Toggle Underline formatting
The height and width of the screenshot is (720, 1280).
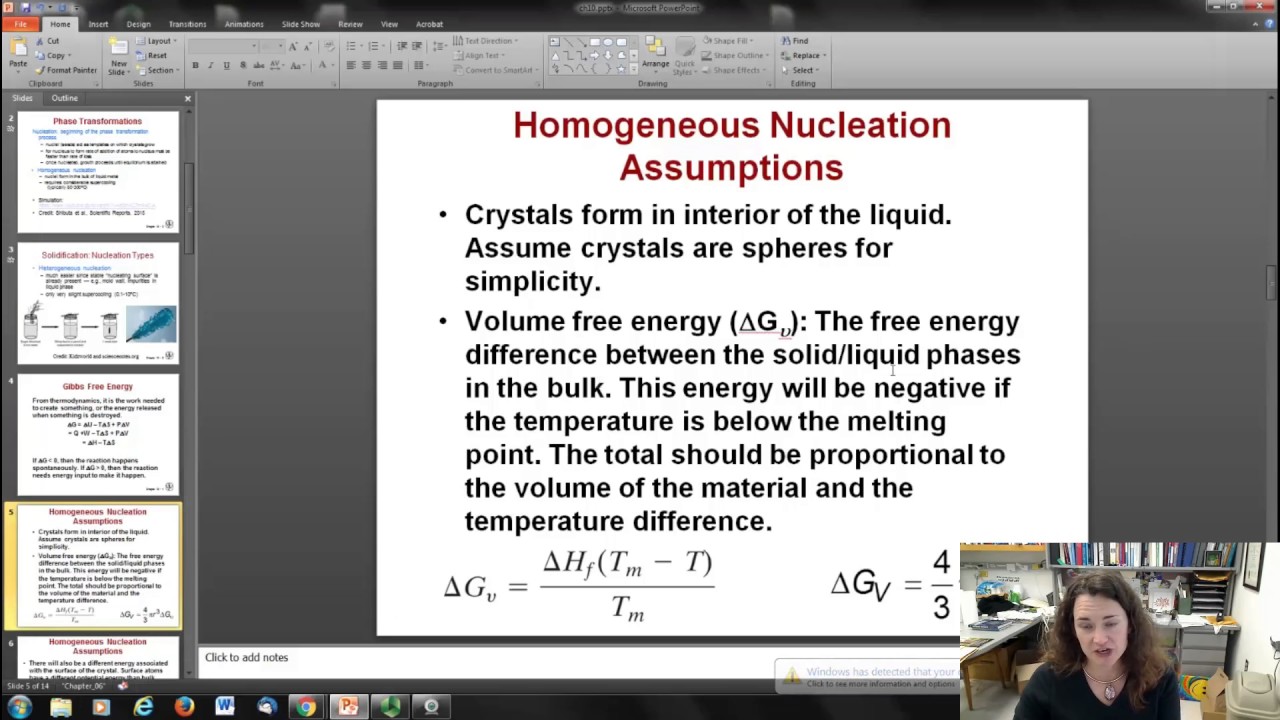coord(226,65)
